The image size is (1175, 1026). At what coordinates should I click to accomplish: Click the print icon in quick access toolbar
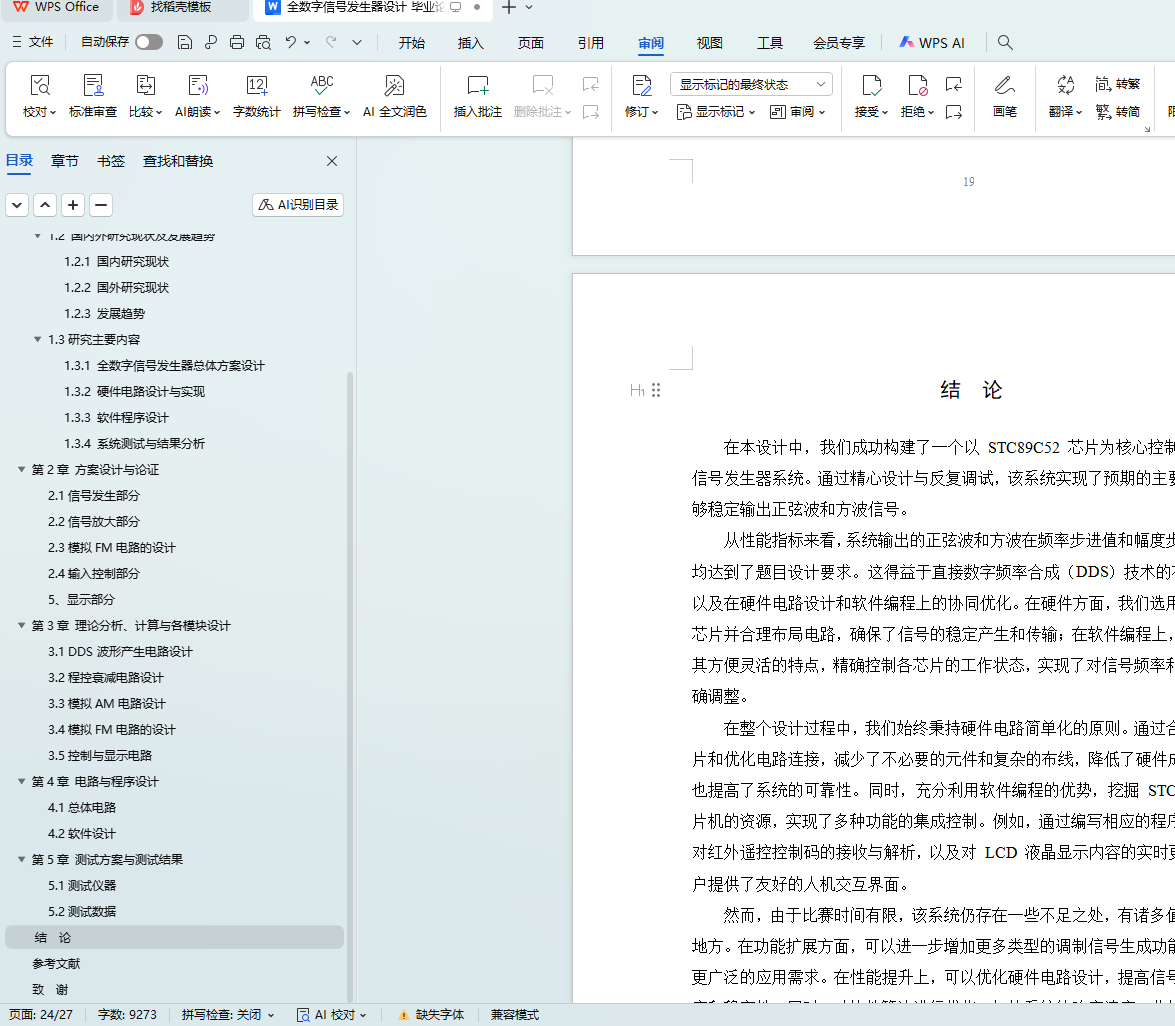click(x=237, y=42)
